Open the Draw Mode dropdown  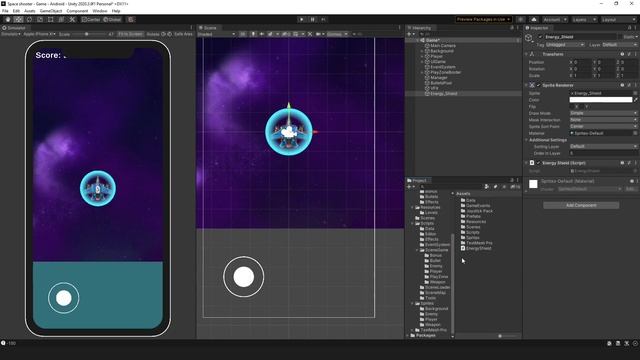coord(603,113)
